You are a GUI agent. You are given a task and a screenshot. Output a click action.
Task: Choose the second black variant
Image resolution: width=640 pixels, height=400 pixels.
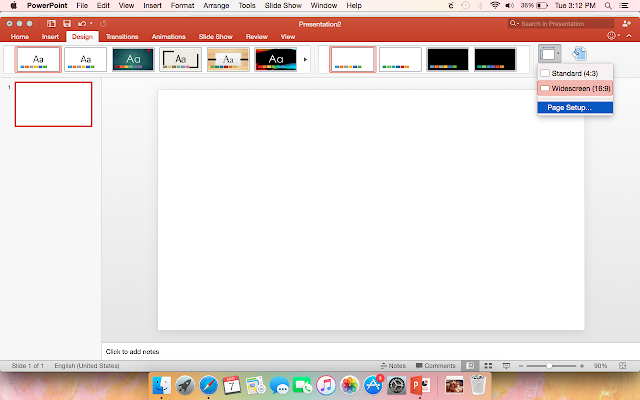495,60
